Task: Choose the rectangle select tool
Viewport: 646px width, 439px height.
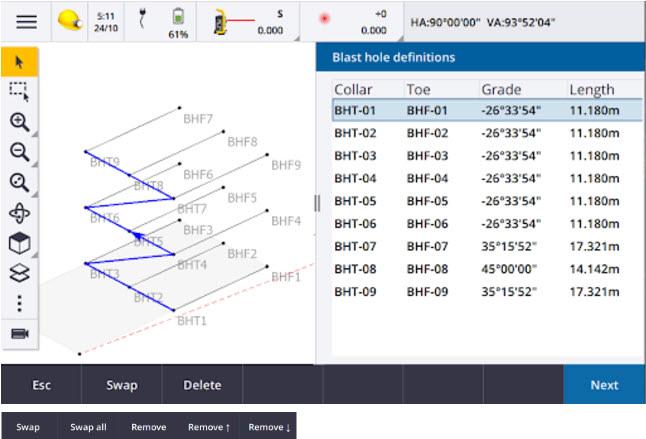Action: coord(19,92)
